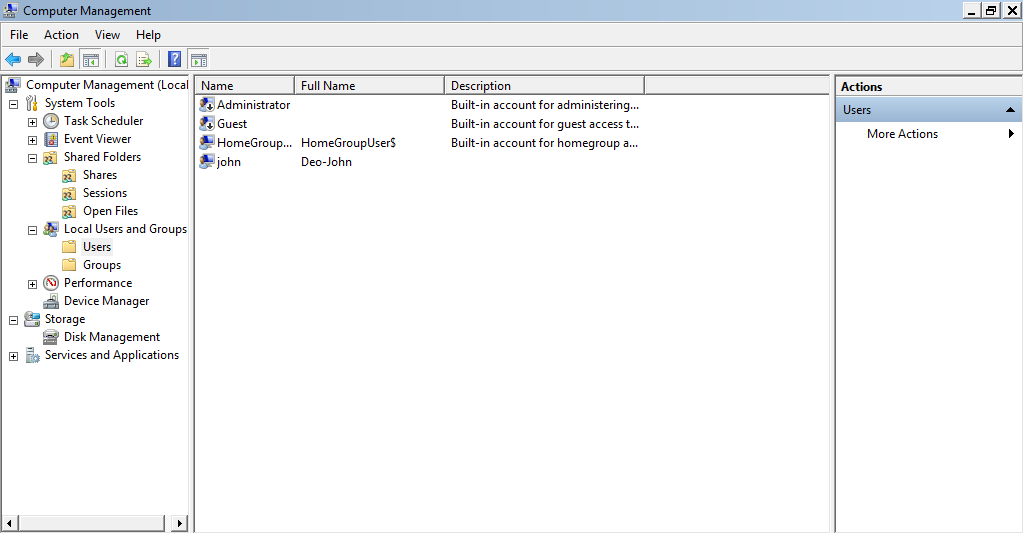
Task: Collapse the Shared Folders node
Action: click(x=32, y=158)
